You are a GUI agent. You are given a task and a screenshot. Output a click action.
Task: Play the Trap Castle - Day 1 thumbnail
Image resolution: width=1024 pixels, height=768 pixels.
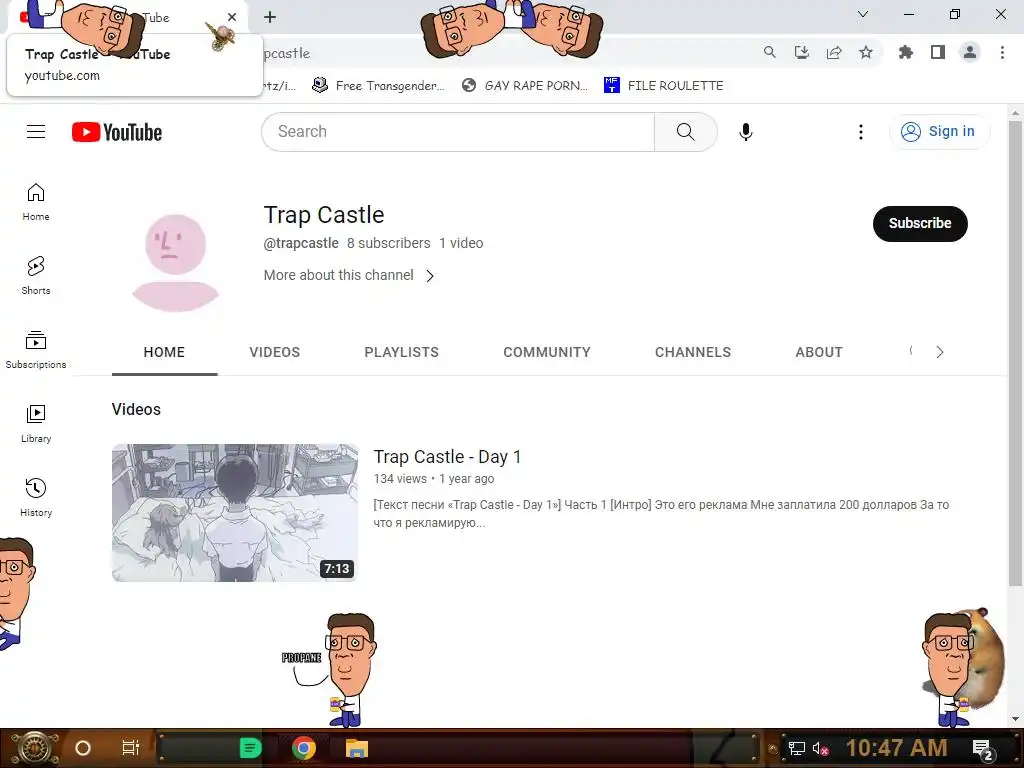tap(234, 513)
